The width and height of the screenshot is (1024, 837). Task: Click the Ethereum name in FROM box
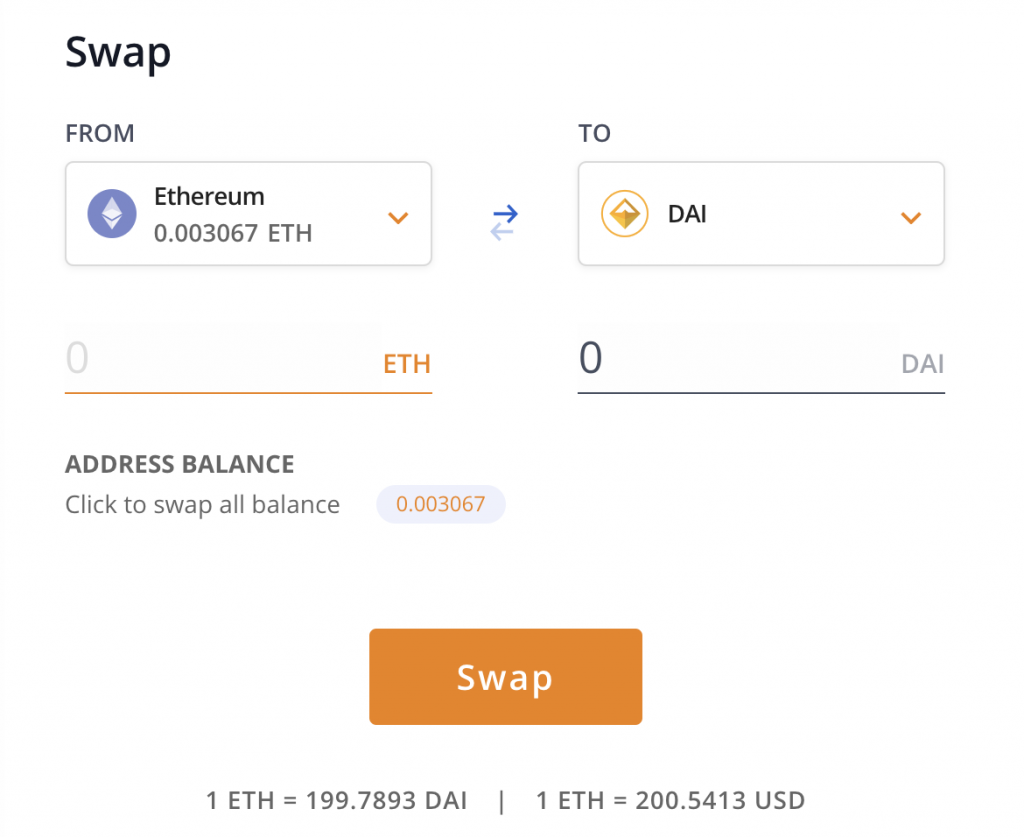click(209, 197)
